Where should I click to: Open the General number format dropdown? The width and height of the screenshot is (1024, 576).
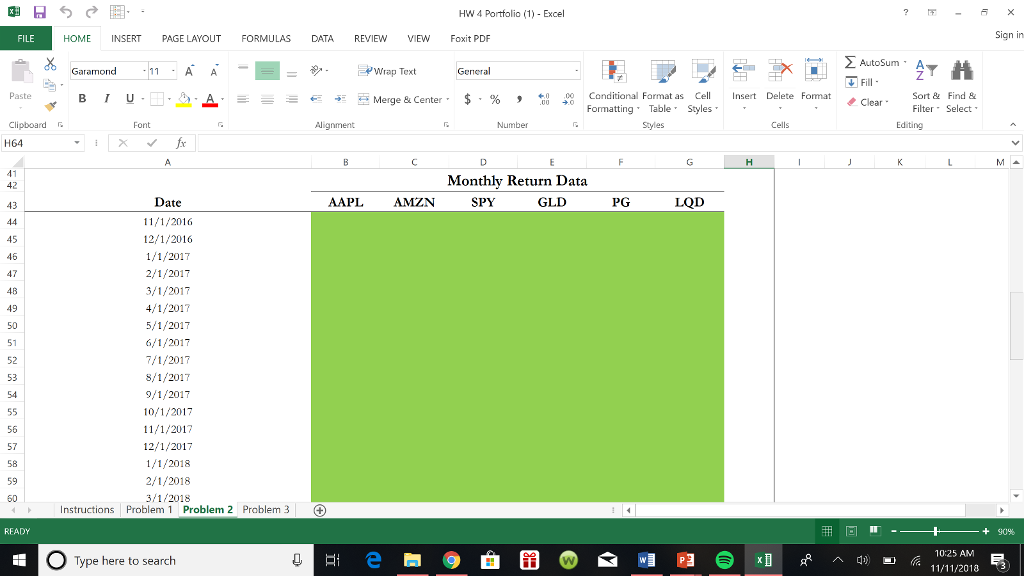click(x=573, y=71)
